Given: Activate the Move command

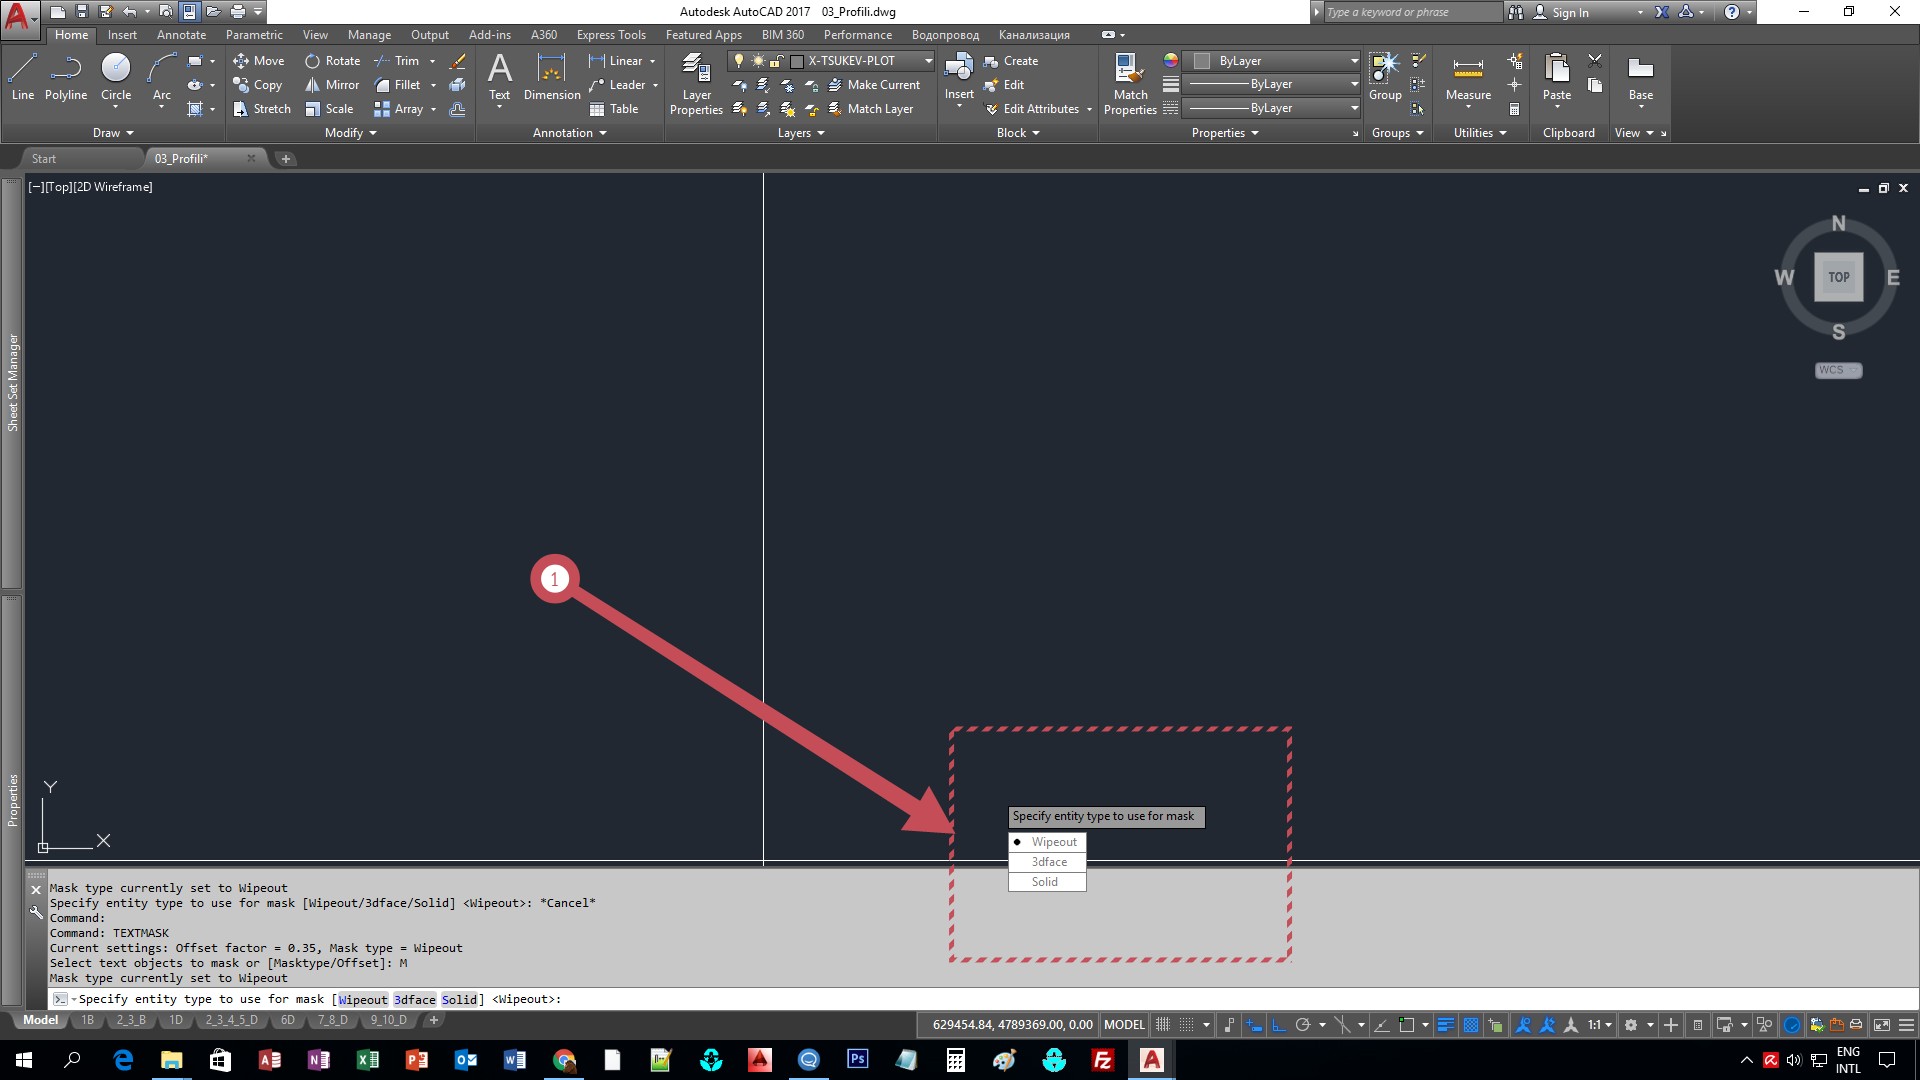Looking at the screenshot, I should (x=259, y=61).
